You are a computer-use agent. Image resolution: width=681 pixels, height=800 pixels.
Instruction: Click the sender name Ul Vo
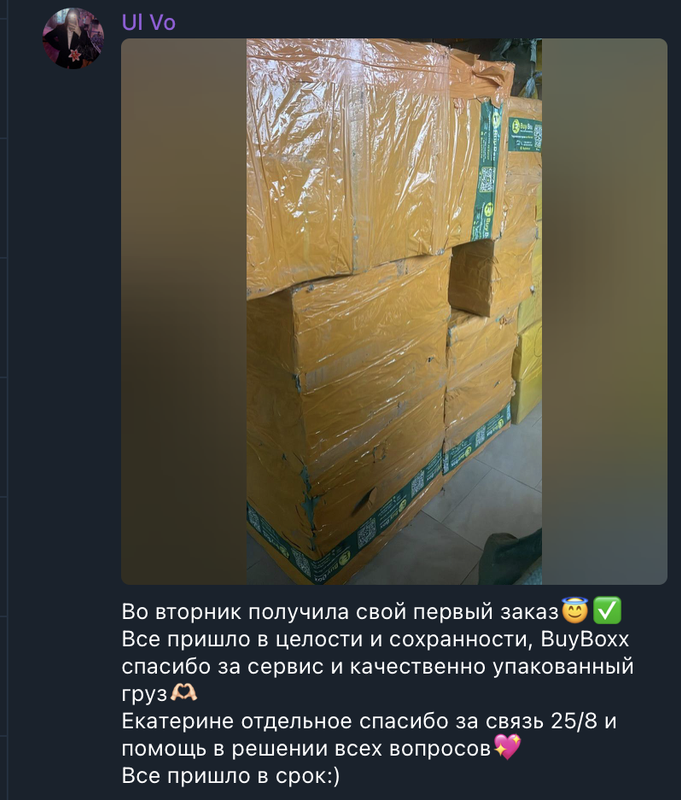[x=148, y=22]
